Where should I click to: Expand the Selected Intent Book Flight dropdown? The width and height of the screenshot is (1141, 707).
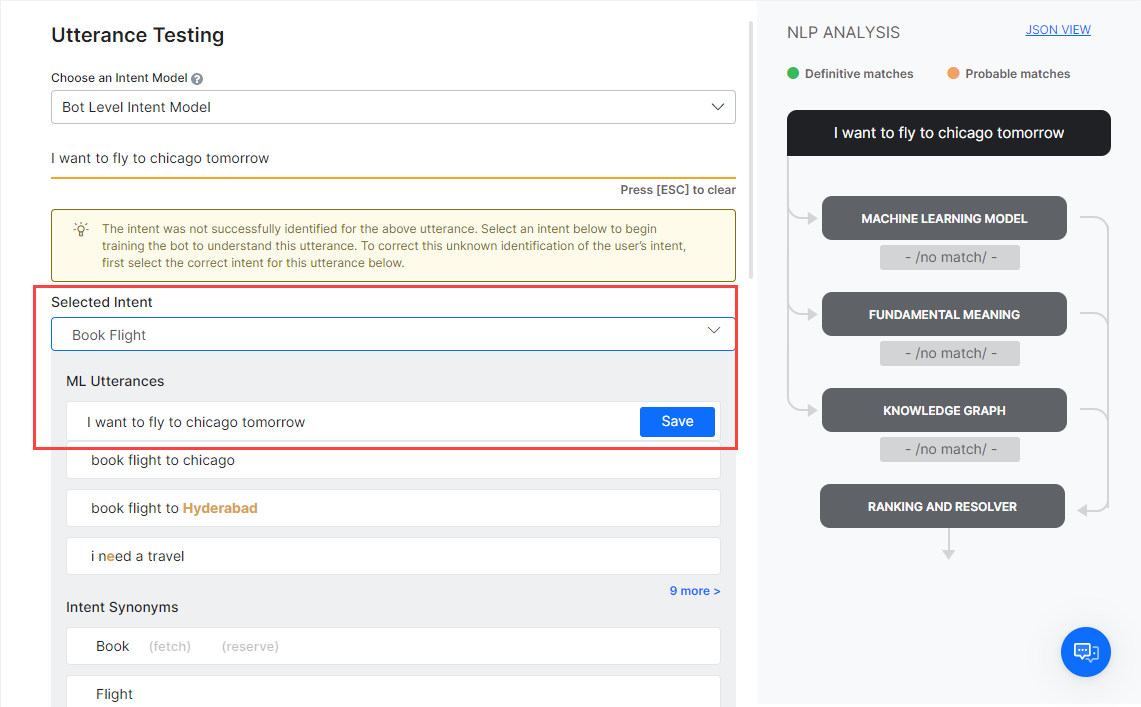click(392, 335)
